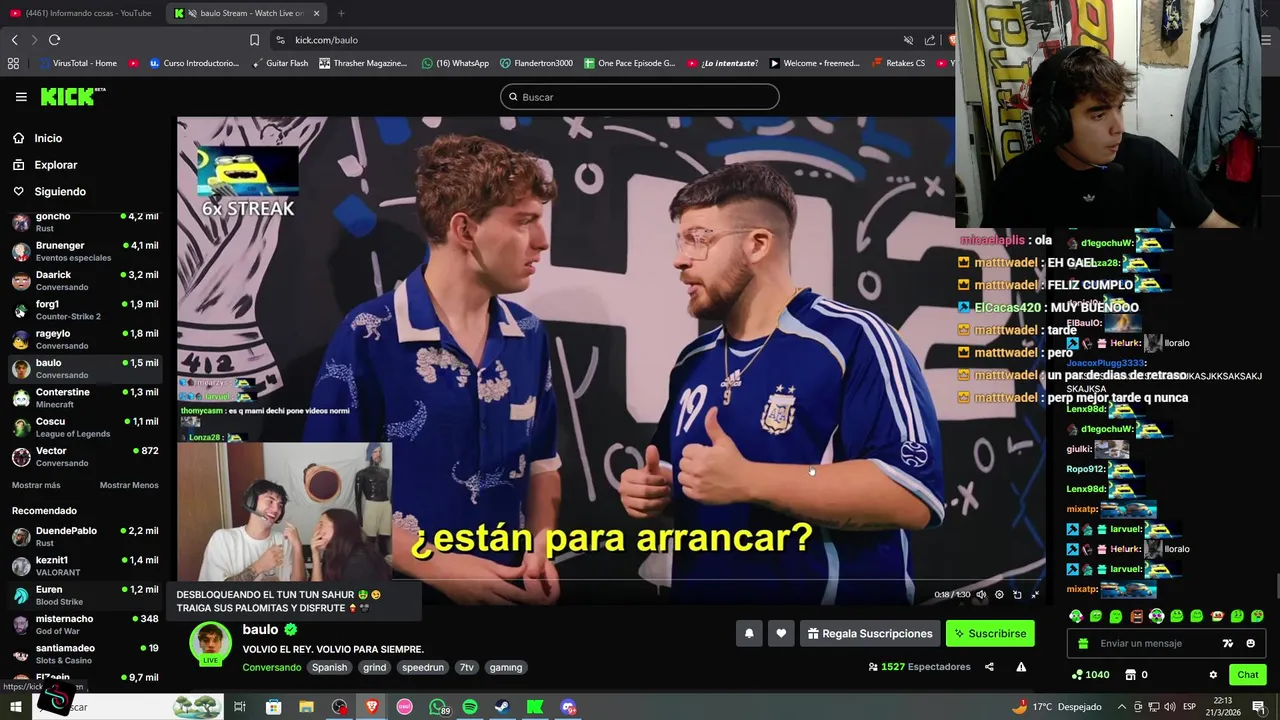Open Spotify from the taskbar
The image size is (1280, 720).
pyautogui.click(x=470, y=707)
